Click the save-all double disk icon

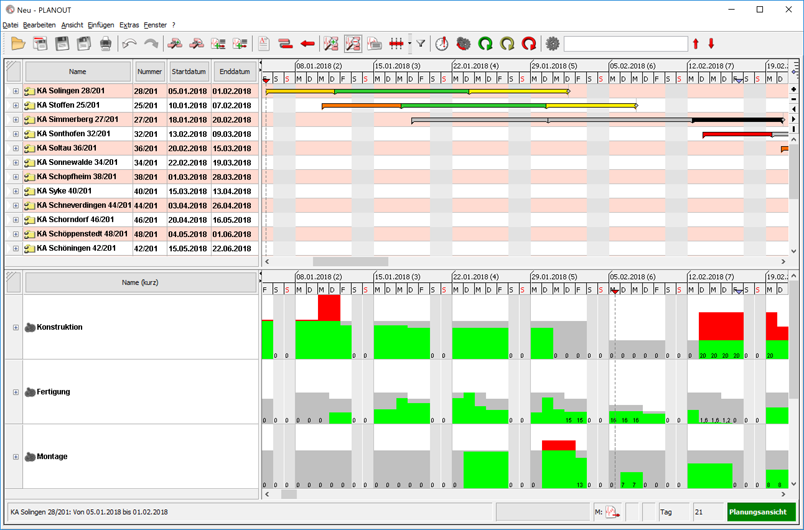pos(84,44)
